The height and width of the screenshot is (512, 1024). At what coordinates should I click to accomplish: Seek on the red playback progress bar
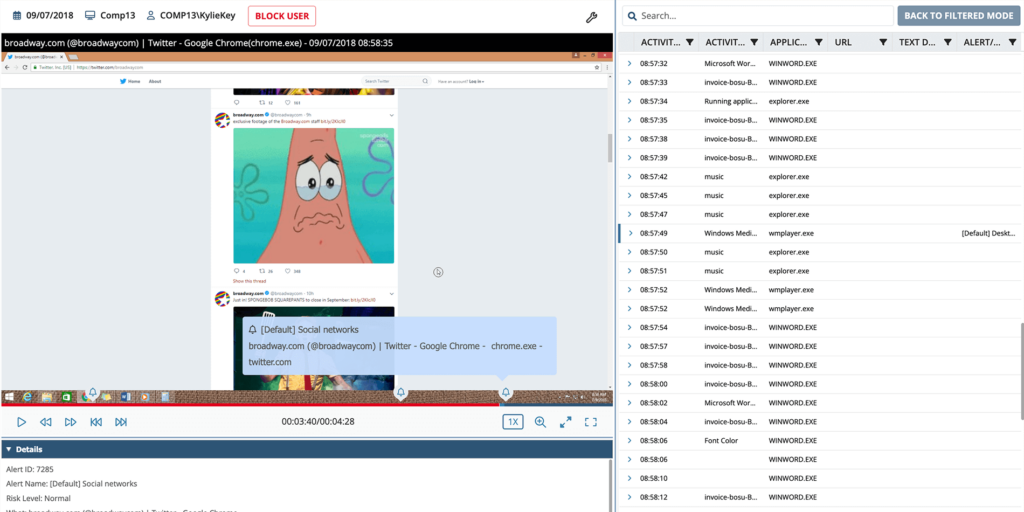click(x=250, y=404)
